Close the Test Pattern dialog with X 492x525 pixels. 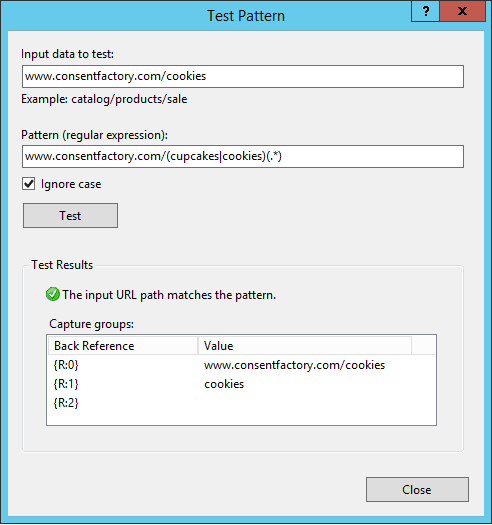click(463, 11)
